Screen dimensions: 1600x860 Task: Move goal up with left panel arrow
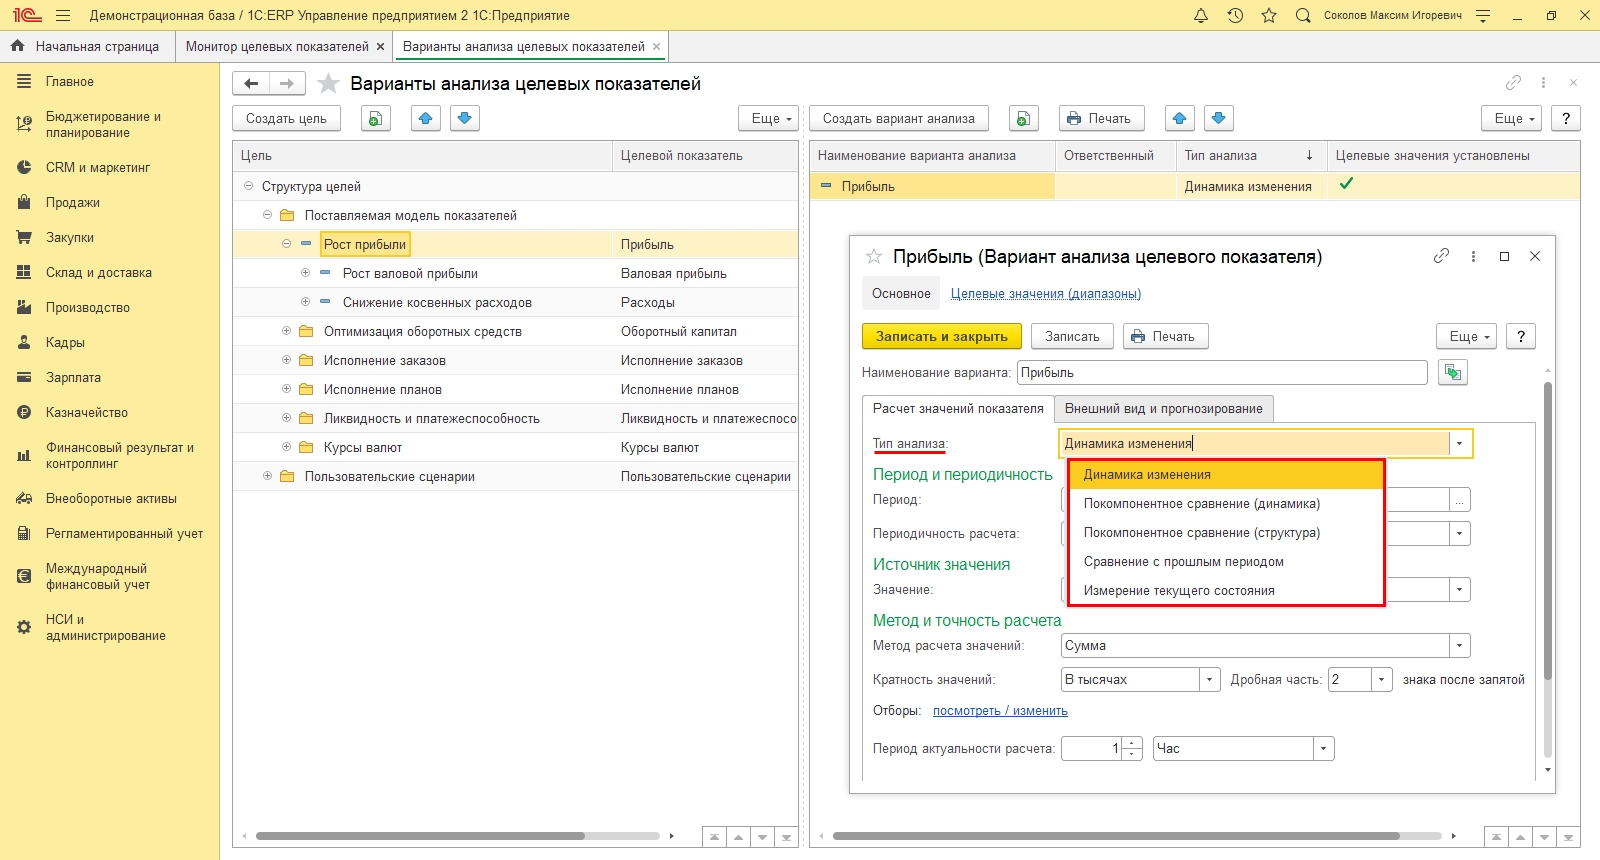[x=426, y=118]
